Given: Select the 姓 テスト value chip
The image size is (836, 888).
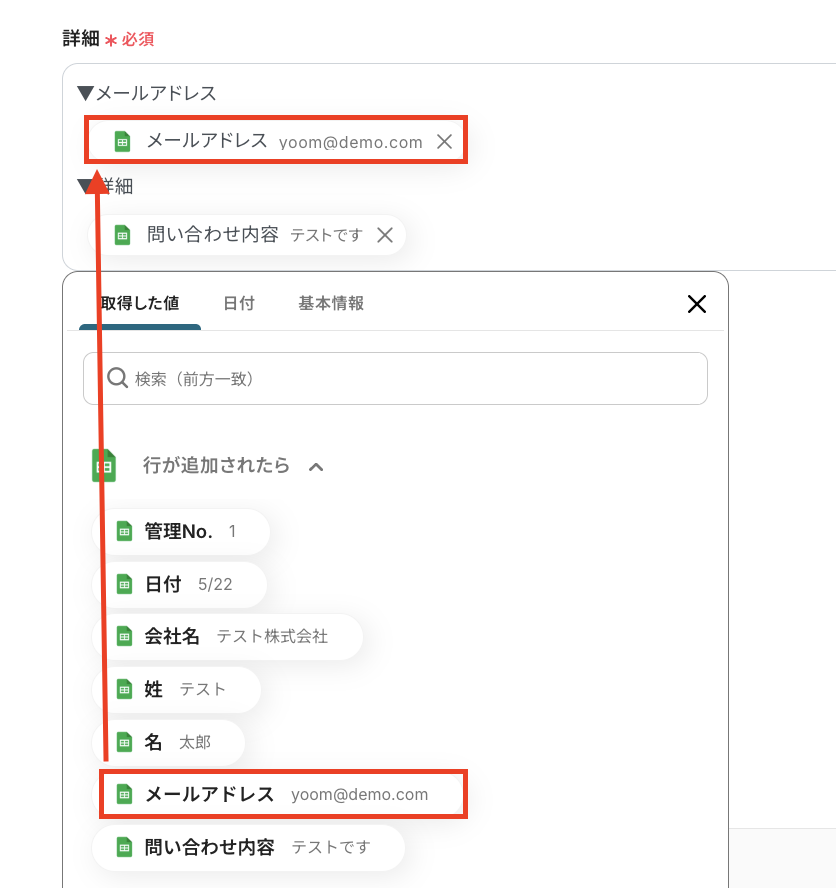Looking at the screenshot, I should point(176,689).
